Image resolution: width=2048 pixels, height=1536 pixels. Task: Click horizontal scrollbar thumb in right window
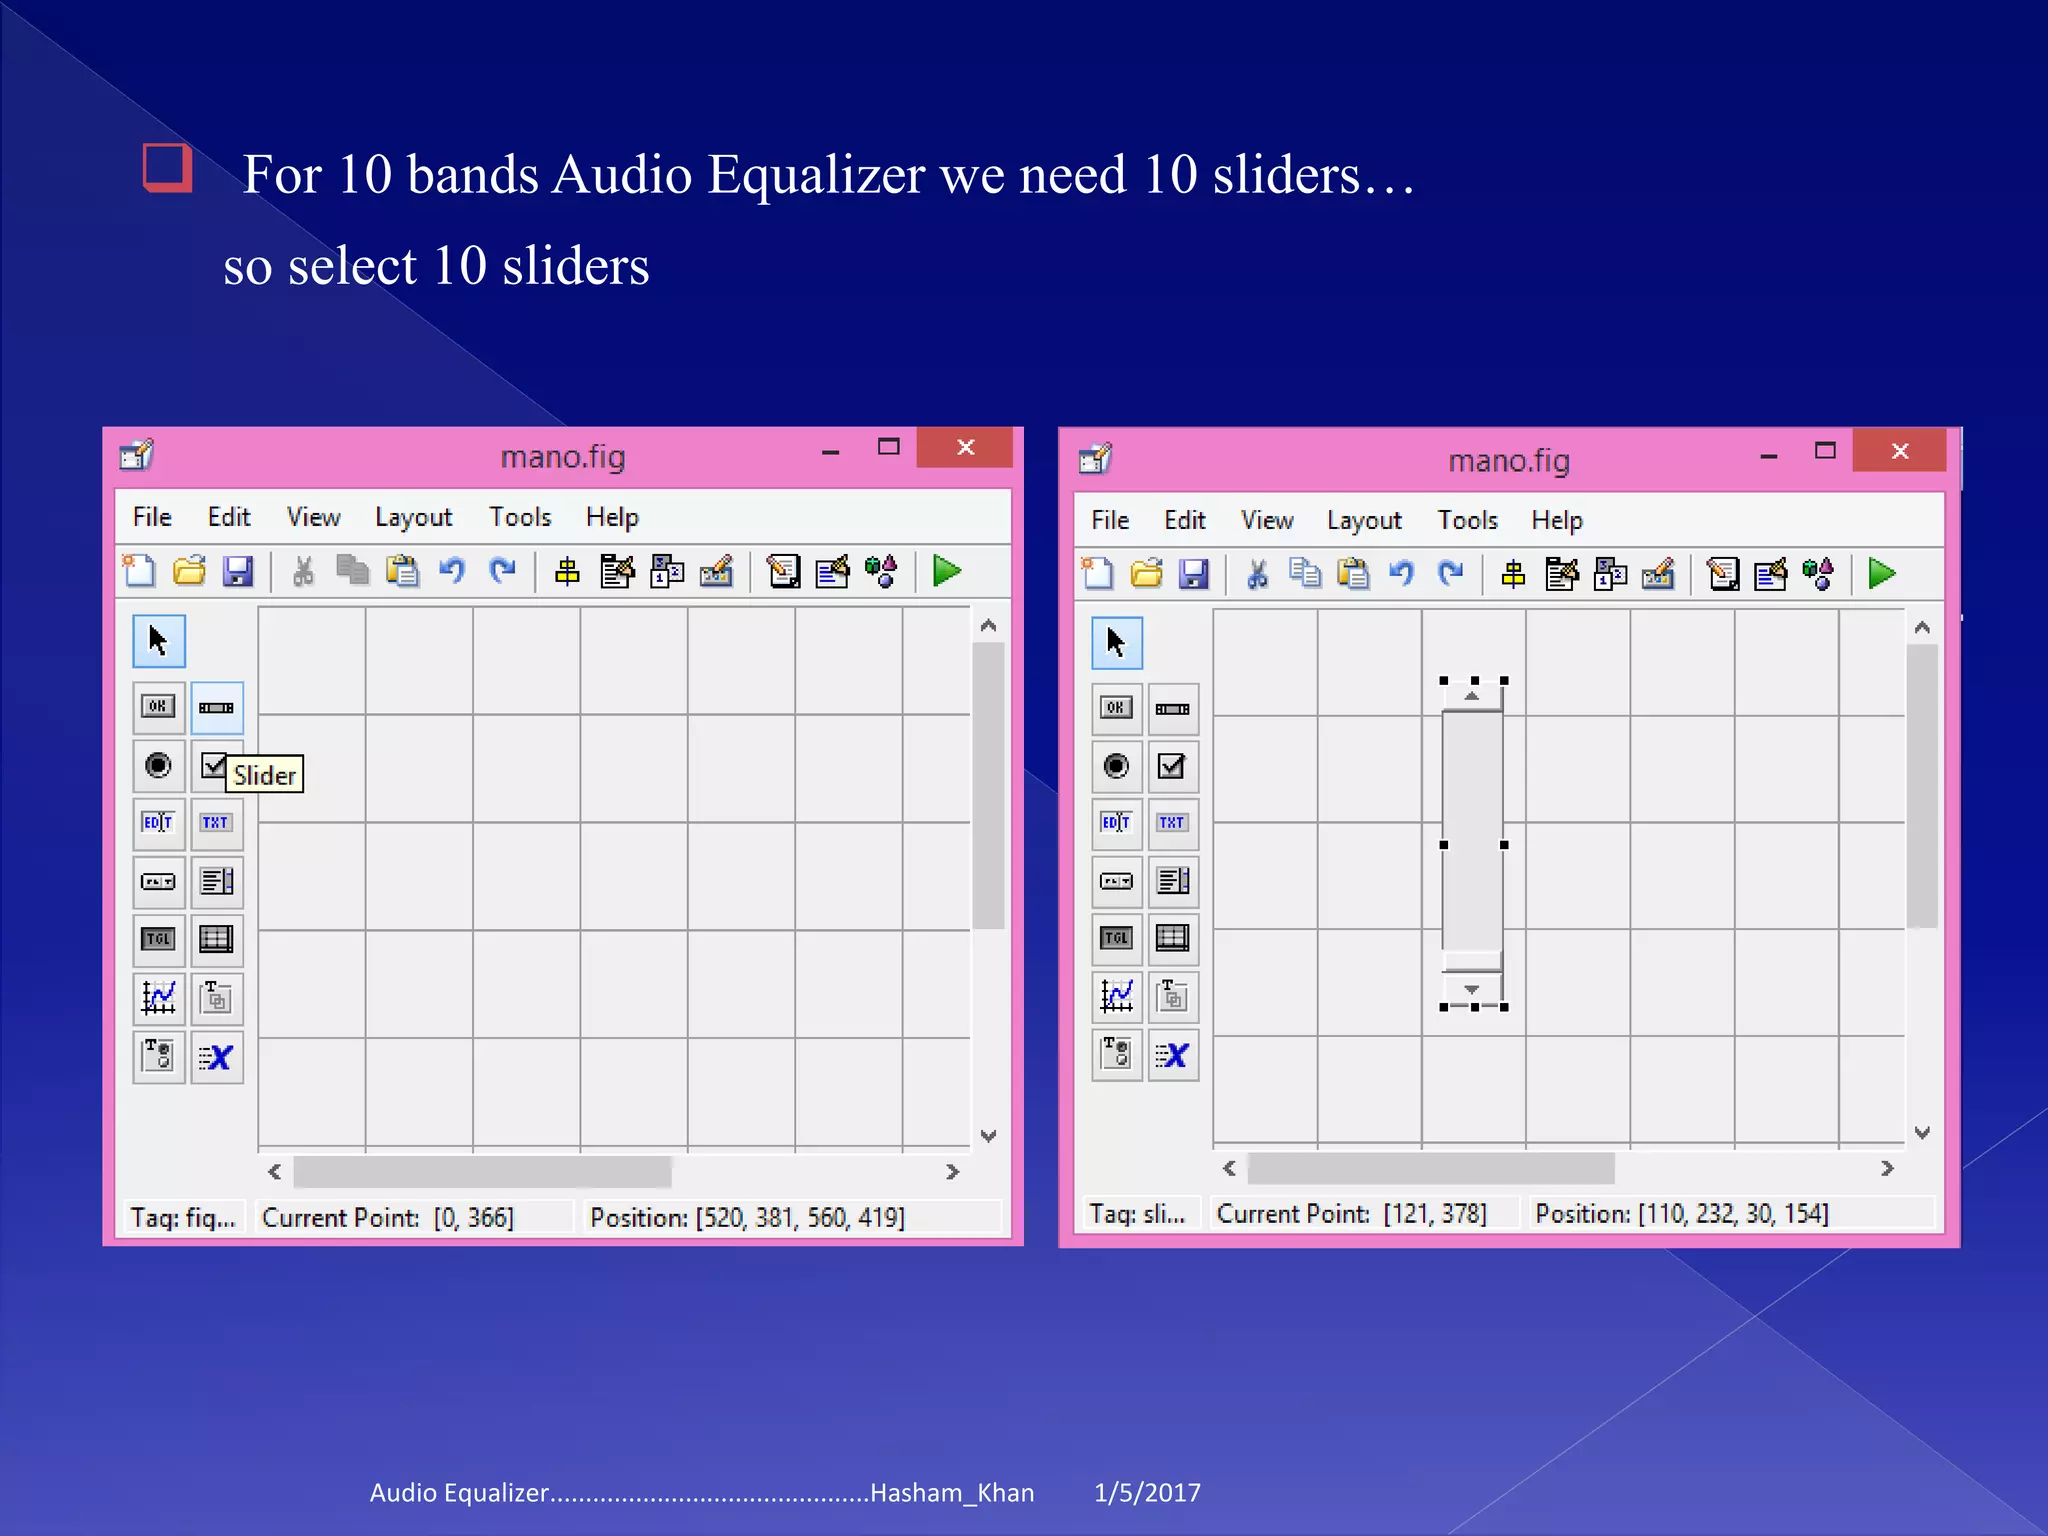(x=1431, y=1168)
